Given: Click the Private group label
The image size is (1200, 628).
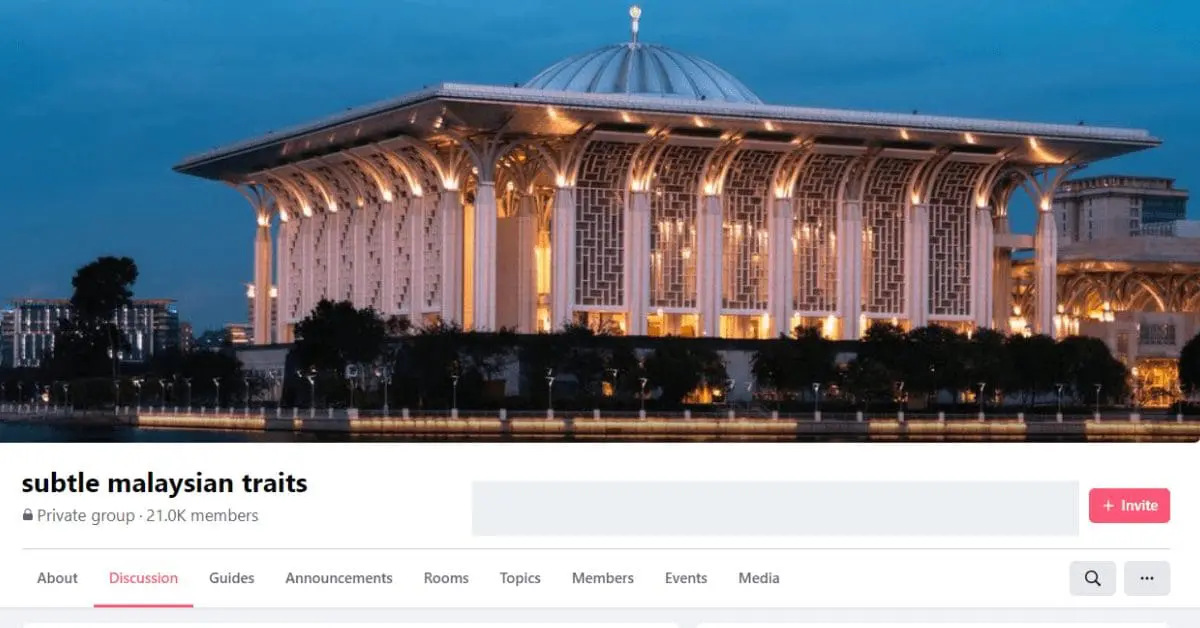Looking at the screenshot, I should click(x=86, y=516).
